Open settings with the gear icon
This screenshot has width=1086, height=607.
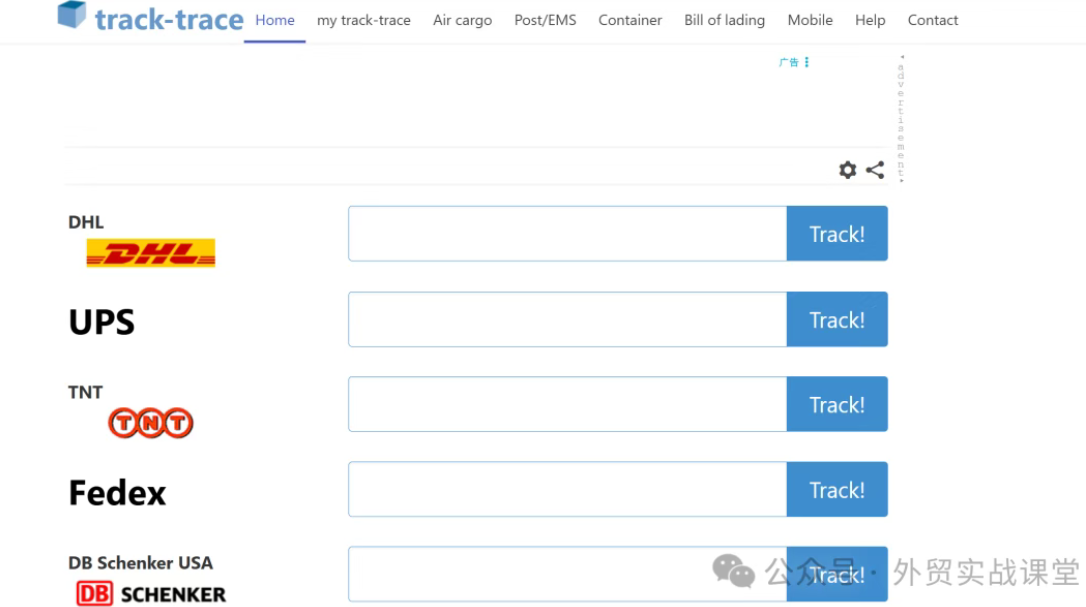(847, 170)
